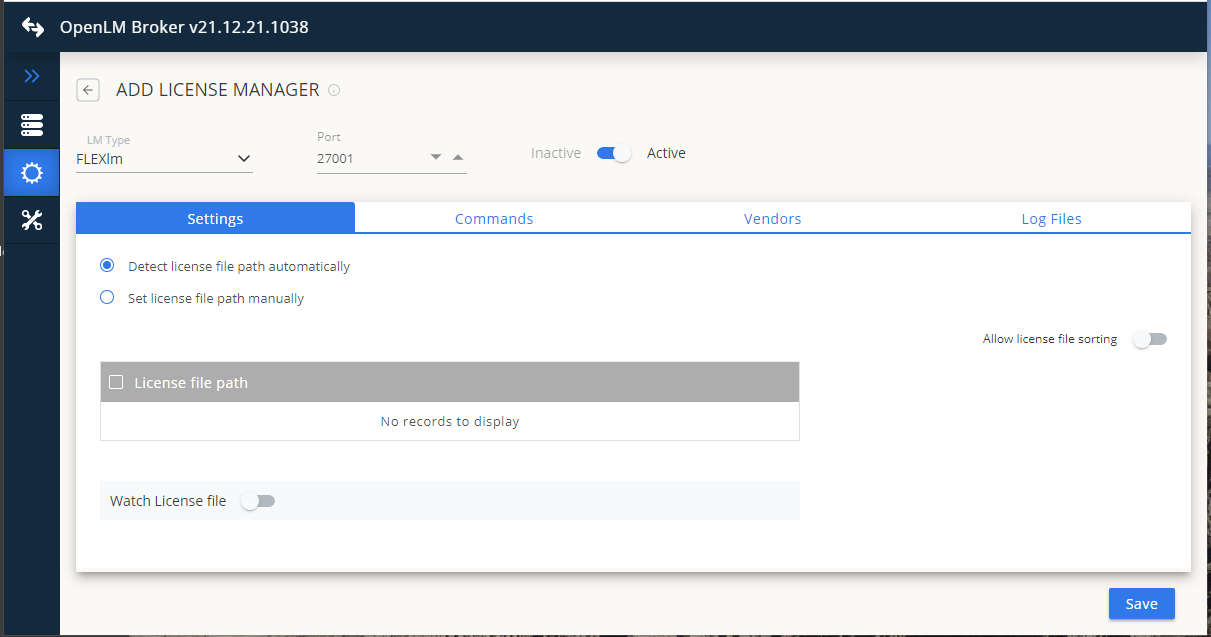Click info icon beside Add License Manager
Viewport: 1211px width, 637px height.
click(x=334, y=90)
